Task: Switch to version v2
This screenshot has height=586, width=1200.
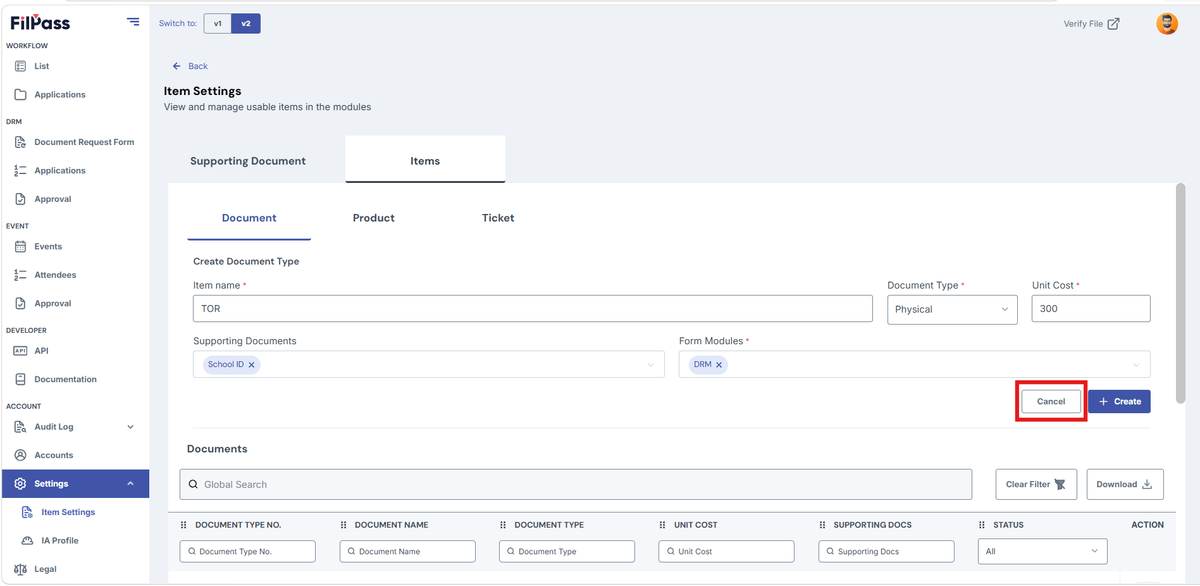Action: (246, 23)
